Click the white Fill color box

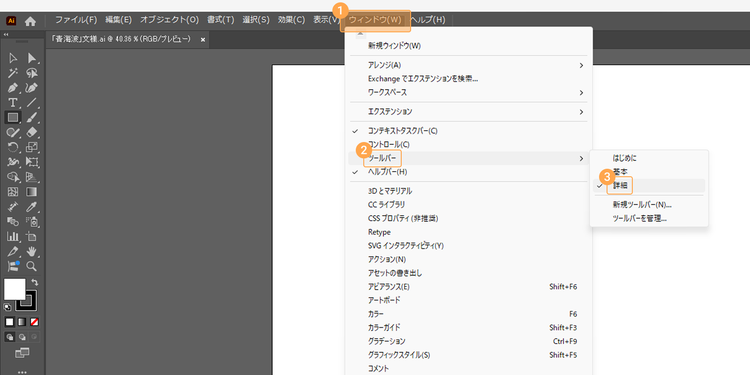tap(14, 289)
